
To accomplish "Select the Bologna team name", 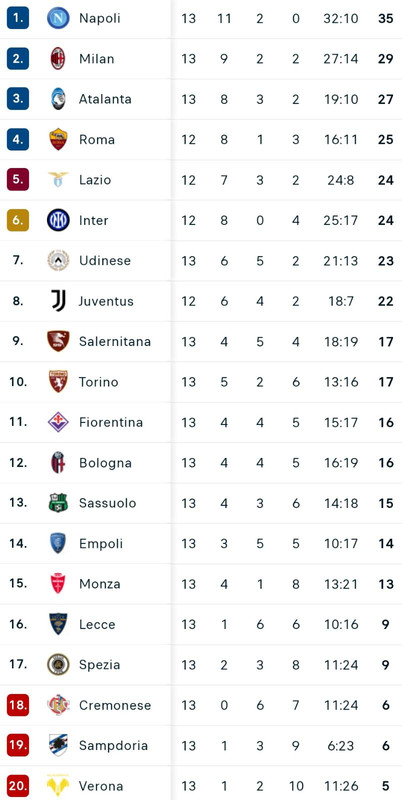I will click(x=105, y=463).
